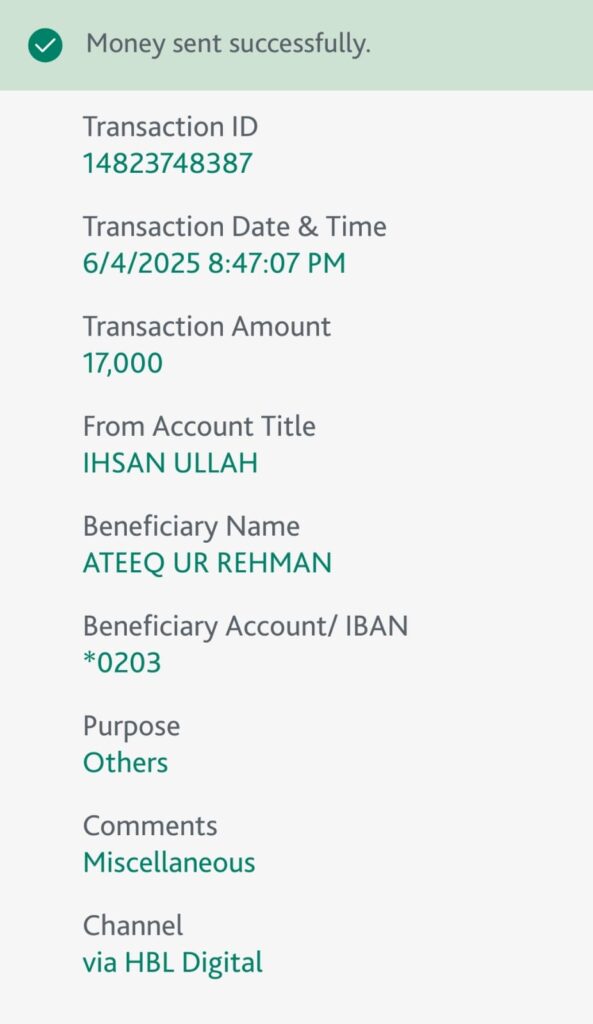Select the 'Money sent successfully.' message
The height and width of the screenshot is (1024, 593).
pos(228,44)
